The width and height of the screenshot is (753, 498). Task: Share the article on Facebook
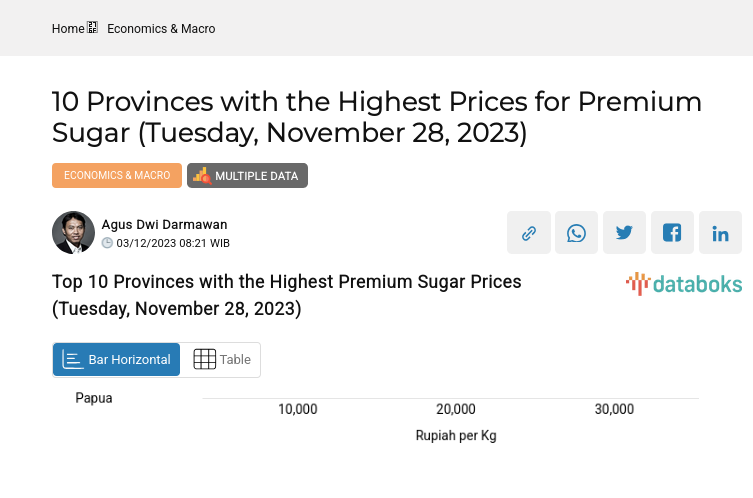click(x=672, y=233)
